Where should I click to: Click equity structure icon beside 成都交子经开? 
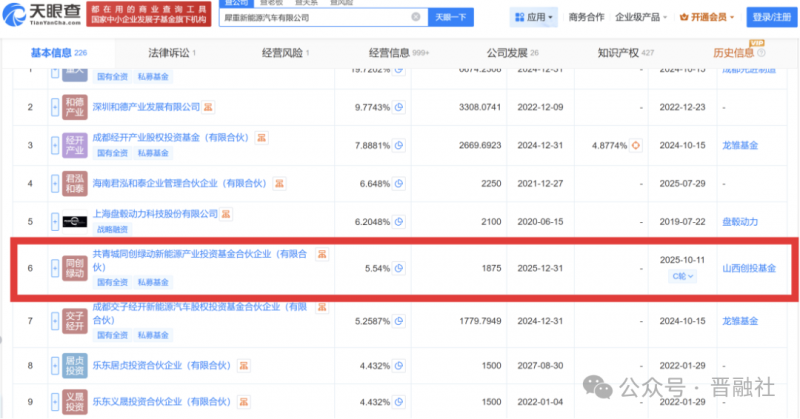point(322,307)
